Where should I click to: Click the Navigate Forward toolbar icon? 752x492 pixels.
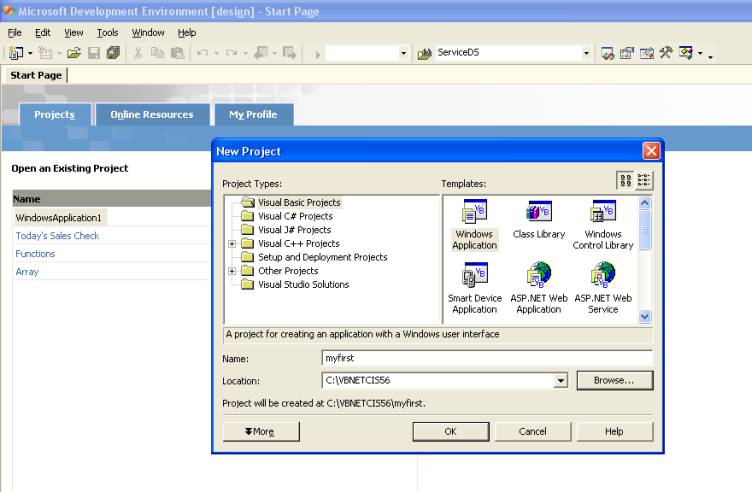point(289,53)
